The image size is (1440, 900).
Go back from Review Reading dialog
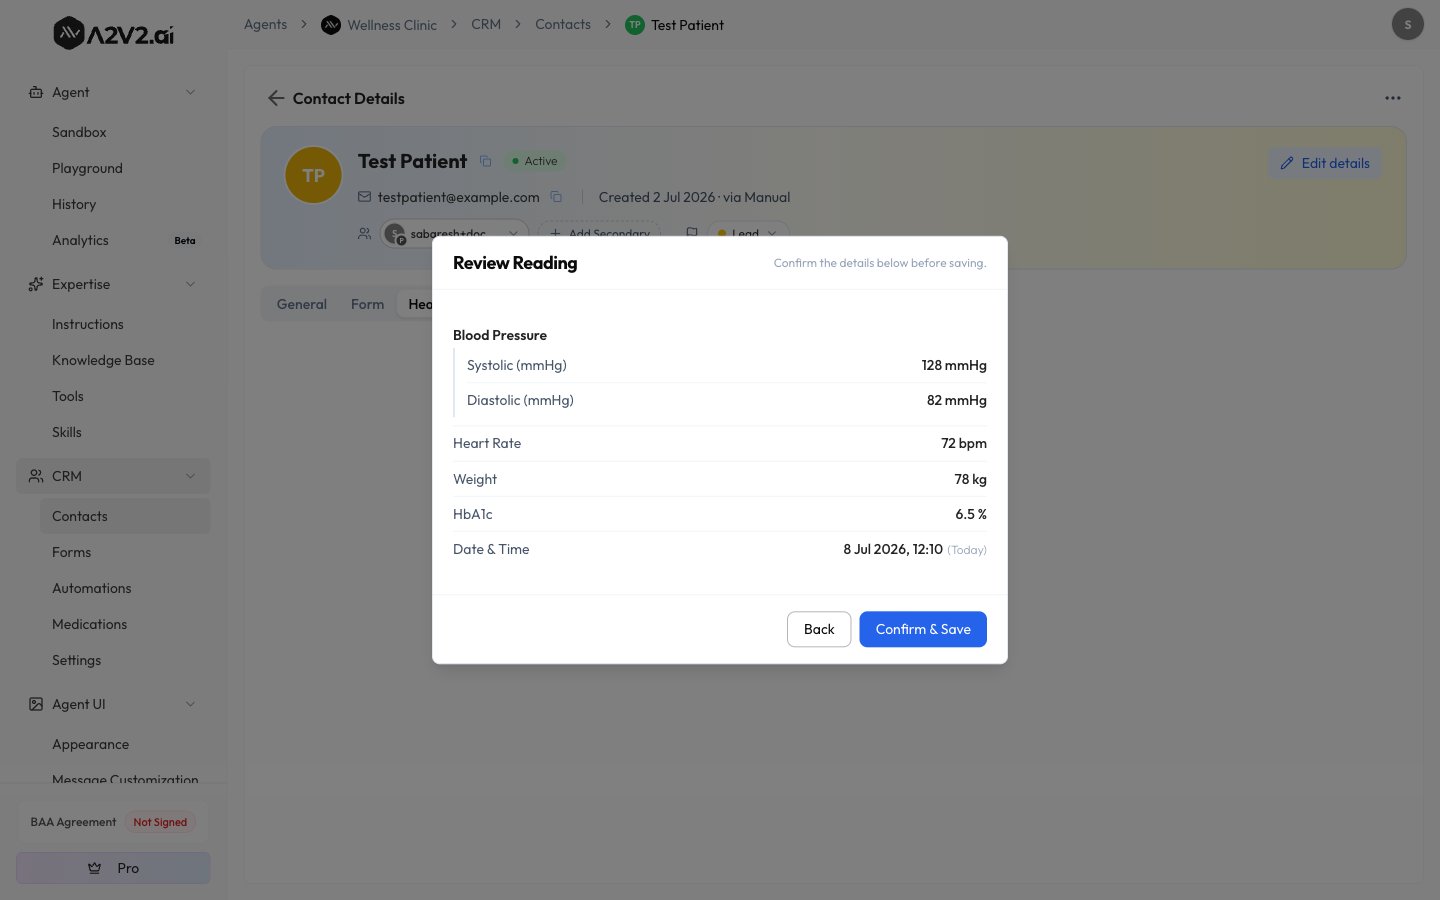(x=818, y=629)
